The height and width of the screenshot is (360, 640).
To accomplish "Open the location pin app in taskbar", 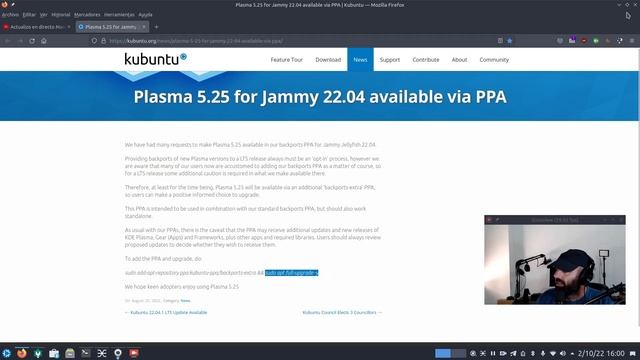I will pos(118,353).
